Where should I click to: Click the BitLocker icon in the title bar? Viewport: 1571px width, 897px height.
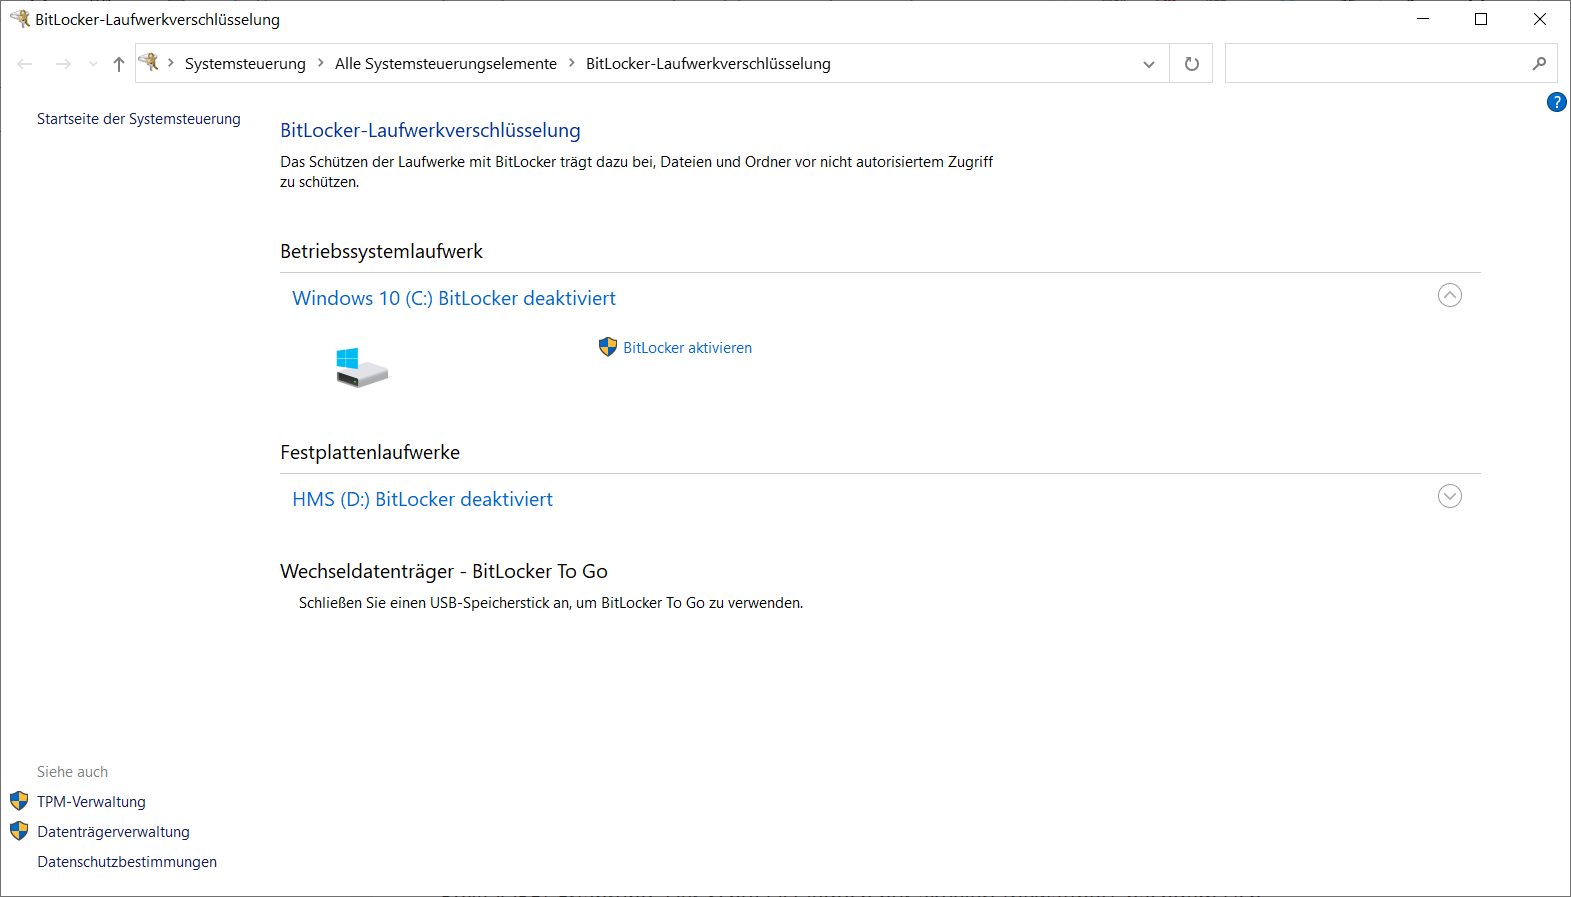click(19, 19)
